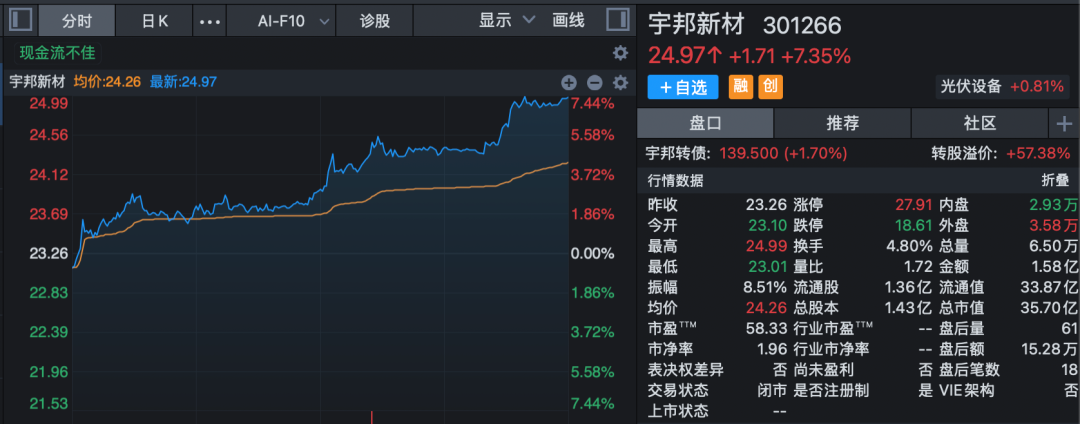The width and height of the screenshot is (1080, 424).
Task: Open the more options ellipsis
Action: pyautogui.click(x=209, y=21)
